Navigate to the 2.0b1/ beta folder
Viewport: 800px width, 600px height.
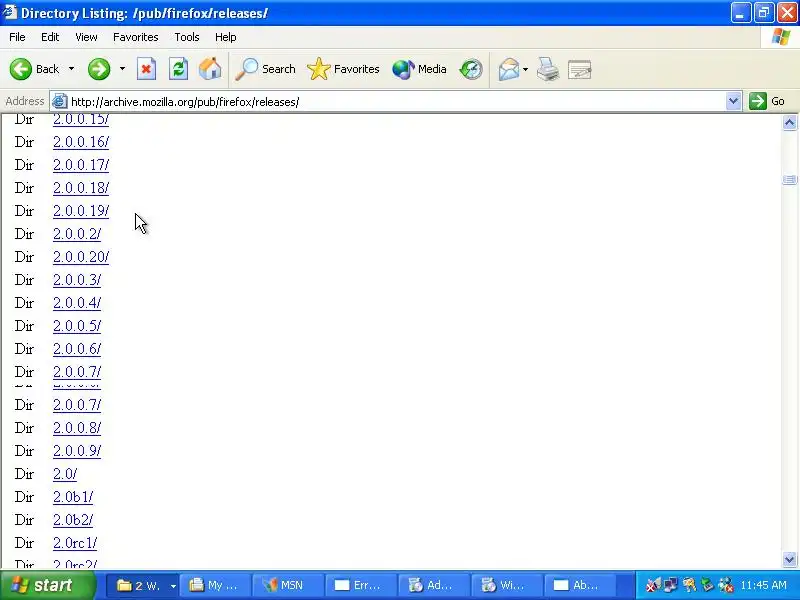pos(73,496)
